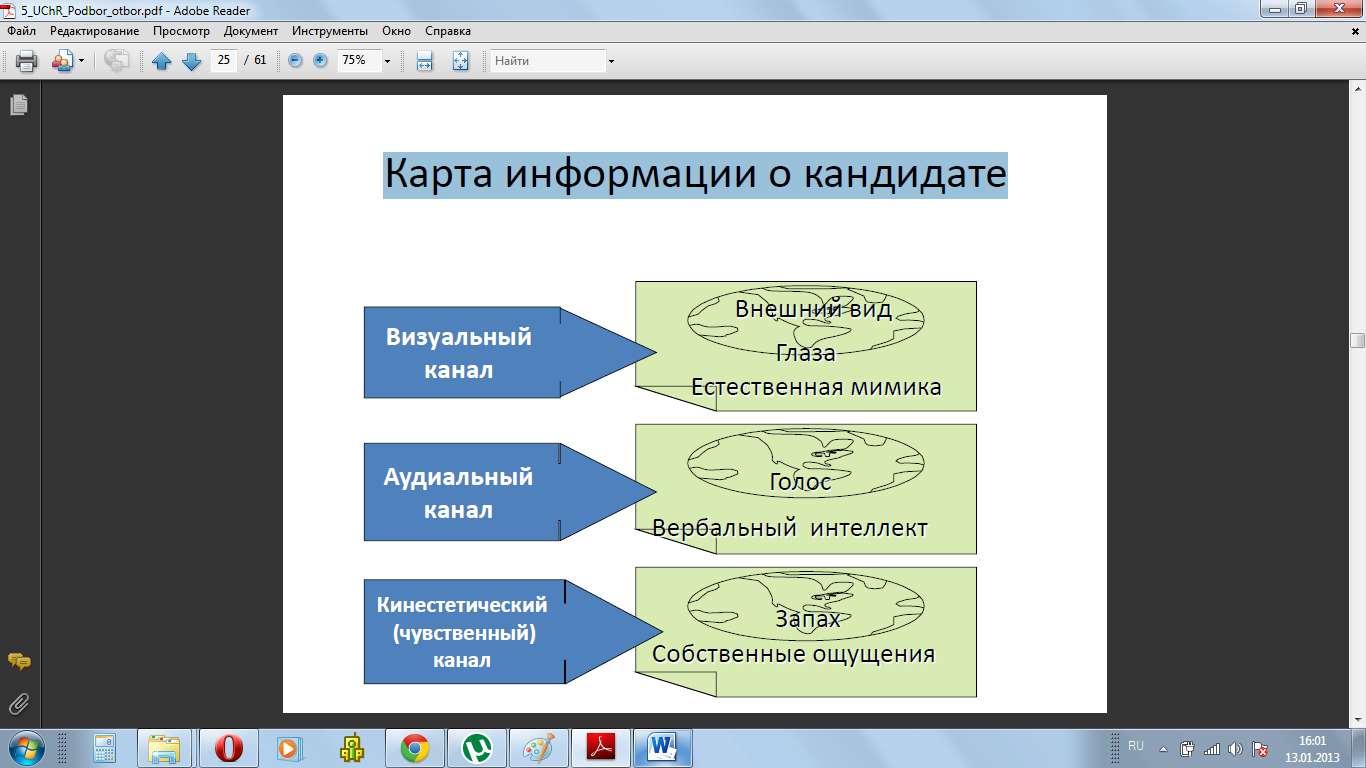Click the text Вербальный интеллект

point(790,527)
